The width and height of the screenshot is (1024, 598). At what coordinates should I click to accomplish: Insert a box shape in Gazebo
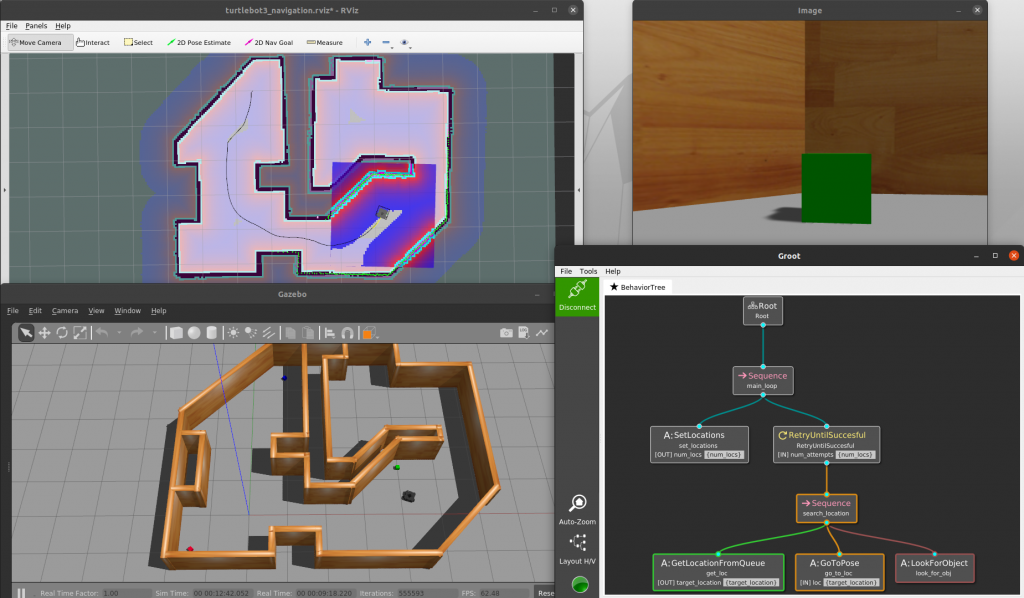click(x=176, y=333)
